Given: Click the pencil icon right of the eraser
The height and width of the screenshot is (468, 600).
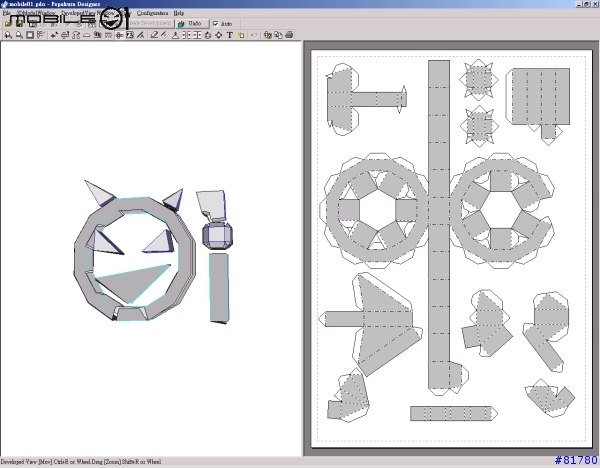Looking at the screenshot, I should pos(165,35).
